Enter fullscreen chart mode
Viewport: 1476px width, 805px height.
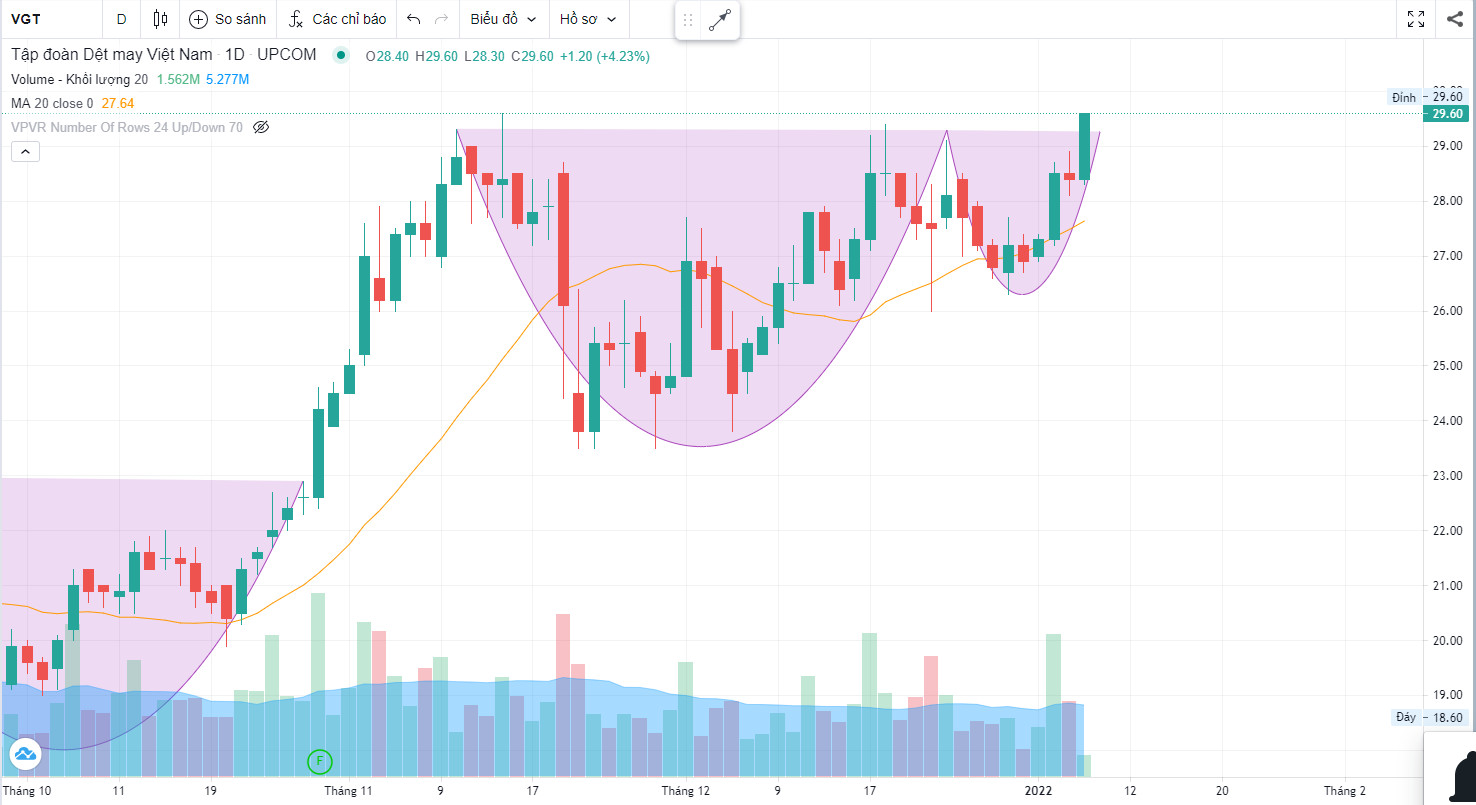point(1416,19)
